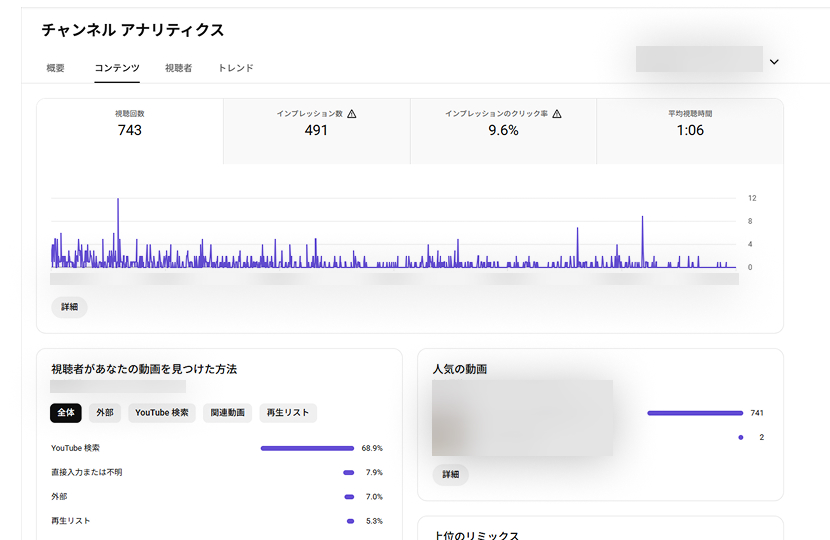Select the 平均視聴時間 metric card
Screen dimensions: 830x540
point(690,131)
